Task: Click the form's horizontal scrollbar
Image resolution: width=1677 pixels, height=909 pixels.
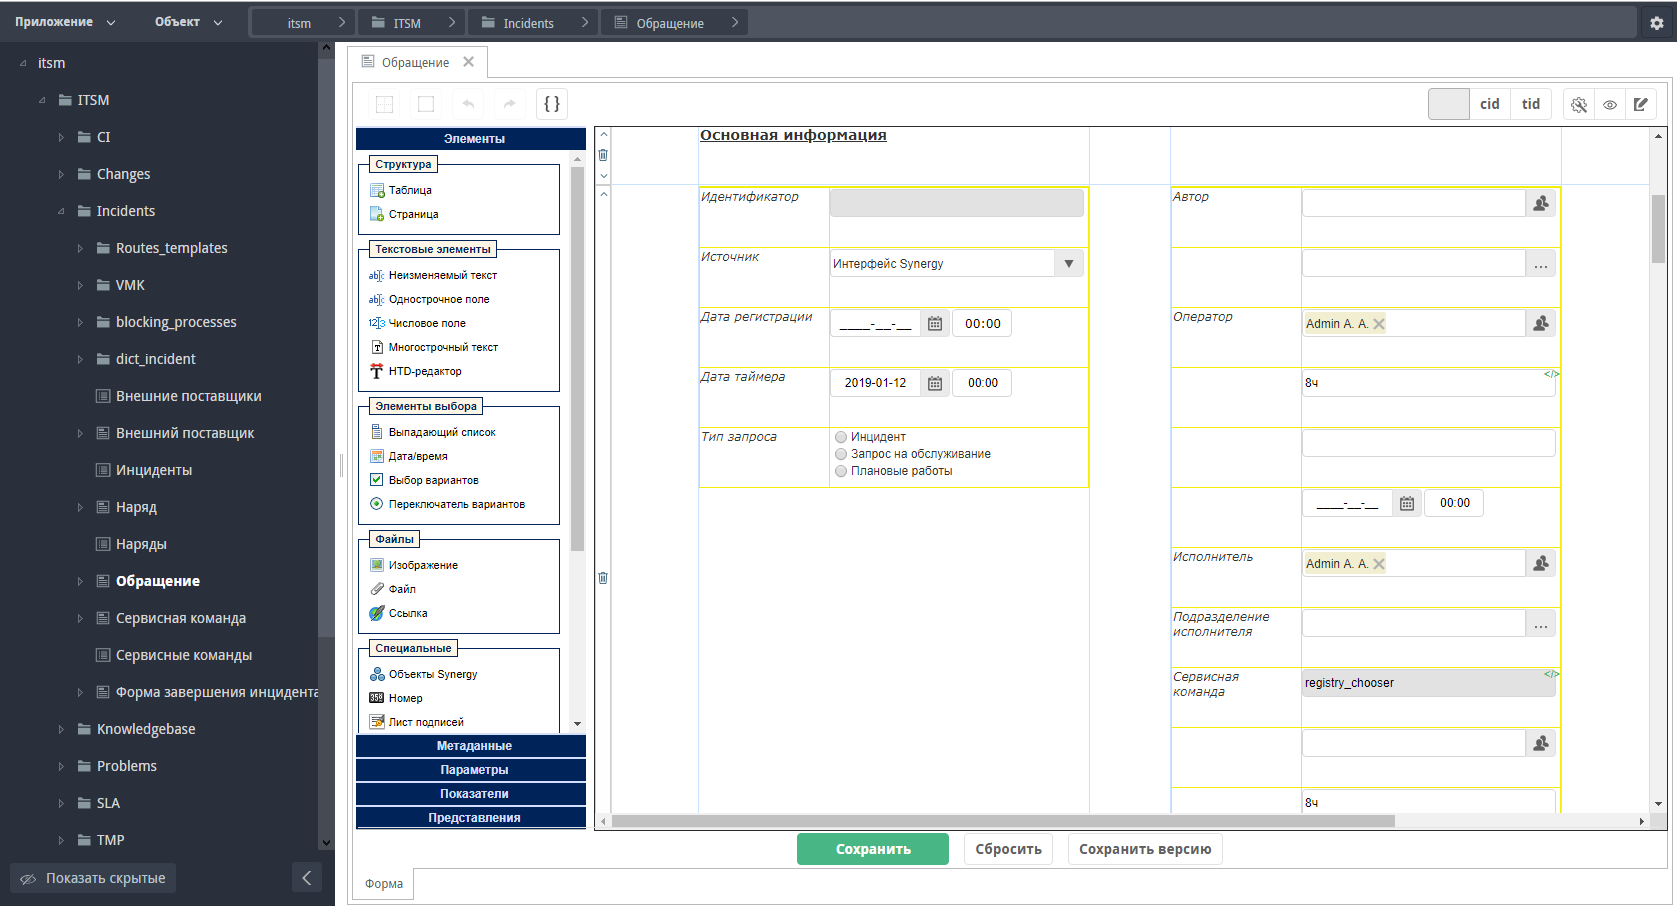Action: pos(1003,821)
